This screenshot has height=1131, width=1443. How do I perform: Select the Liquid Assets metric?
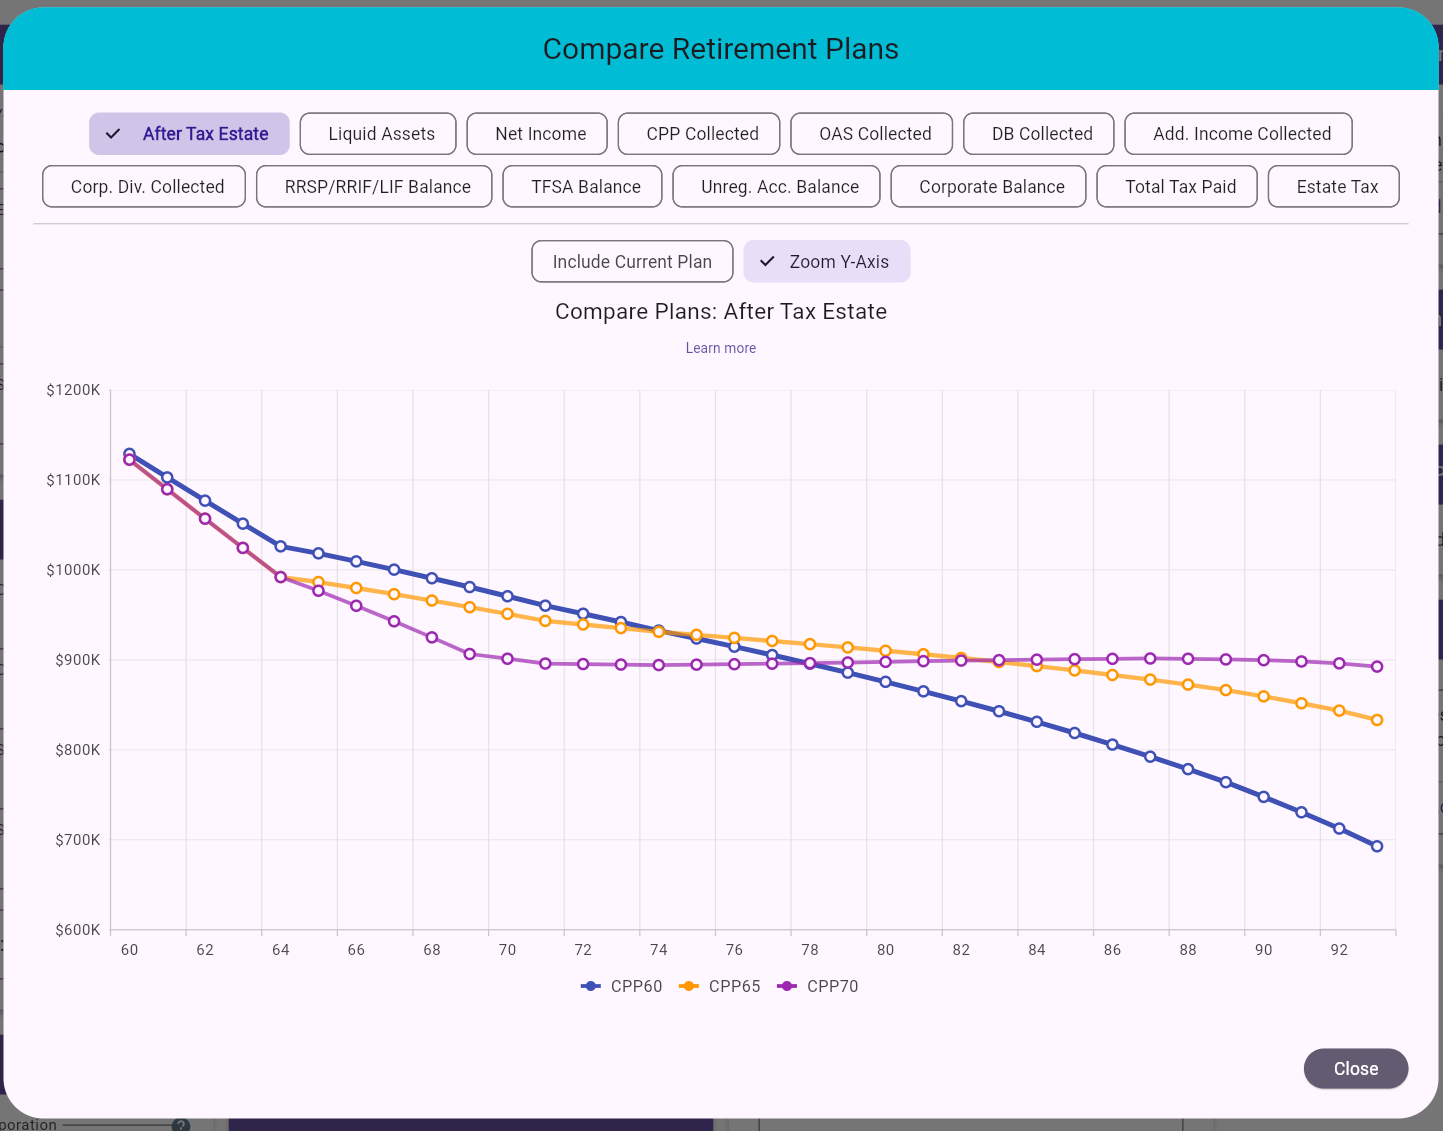[x=377, y=133]
